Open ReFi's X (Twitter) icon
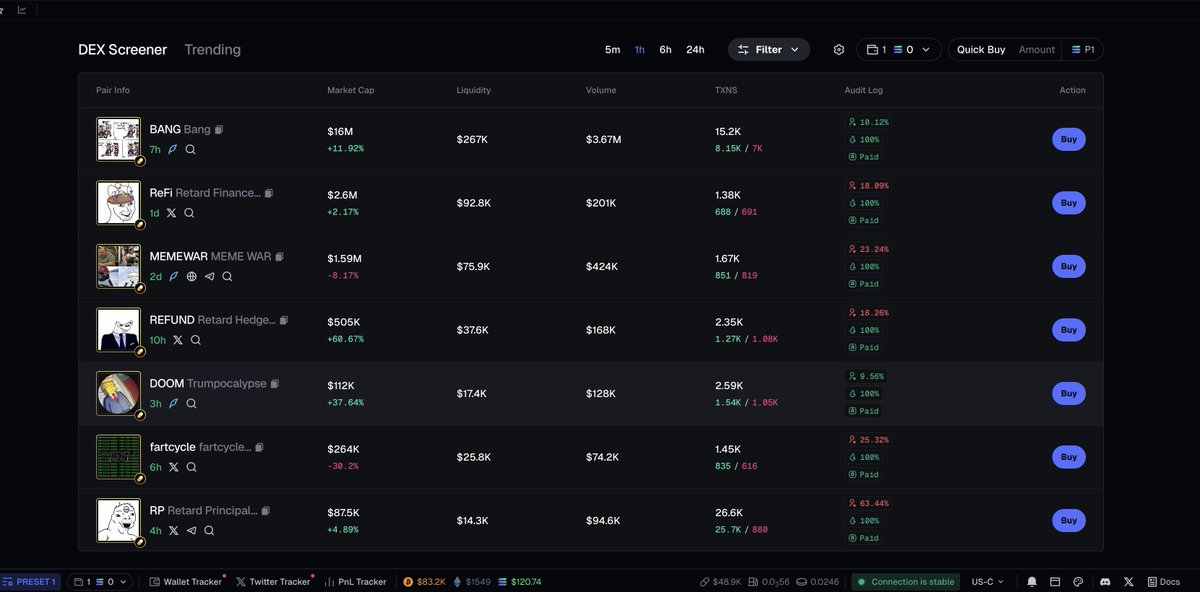 (171, 213)
